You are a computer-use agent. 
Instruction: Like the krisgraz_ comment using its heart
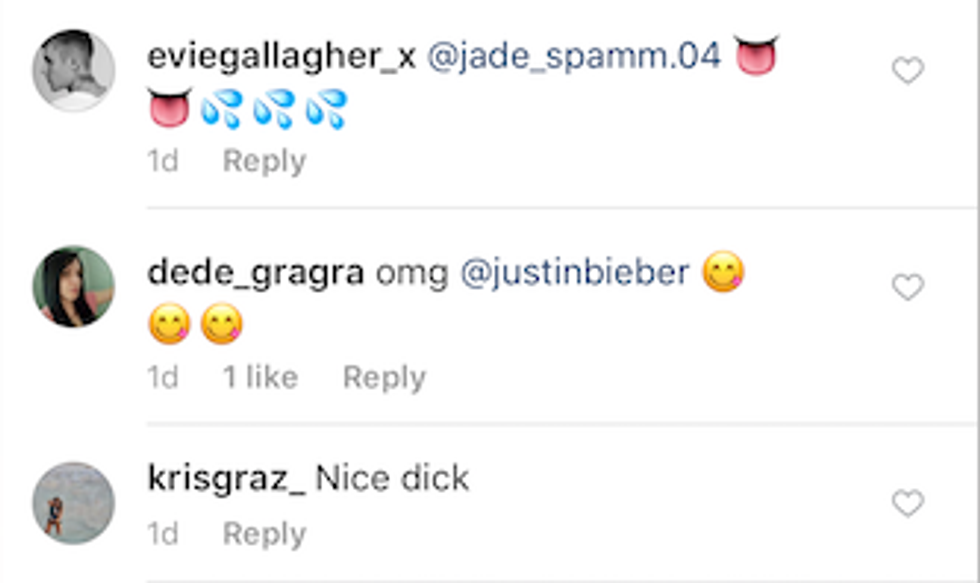coord(907,505)
